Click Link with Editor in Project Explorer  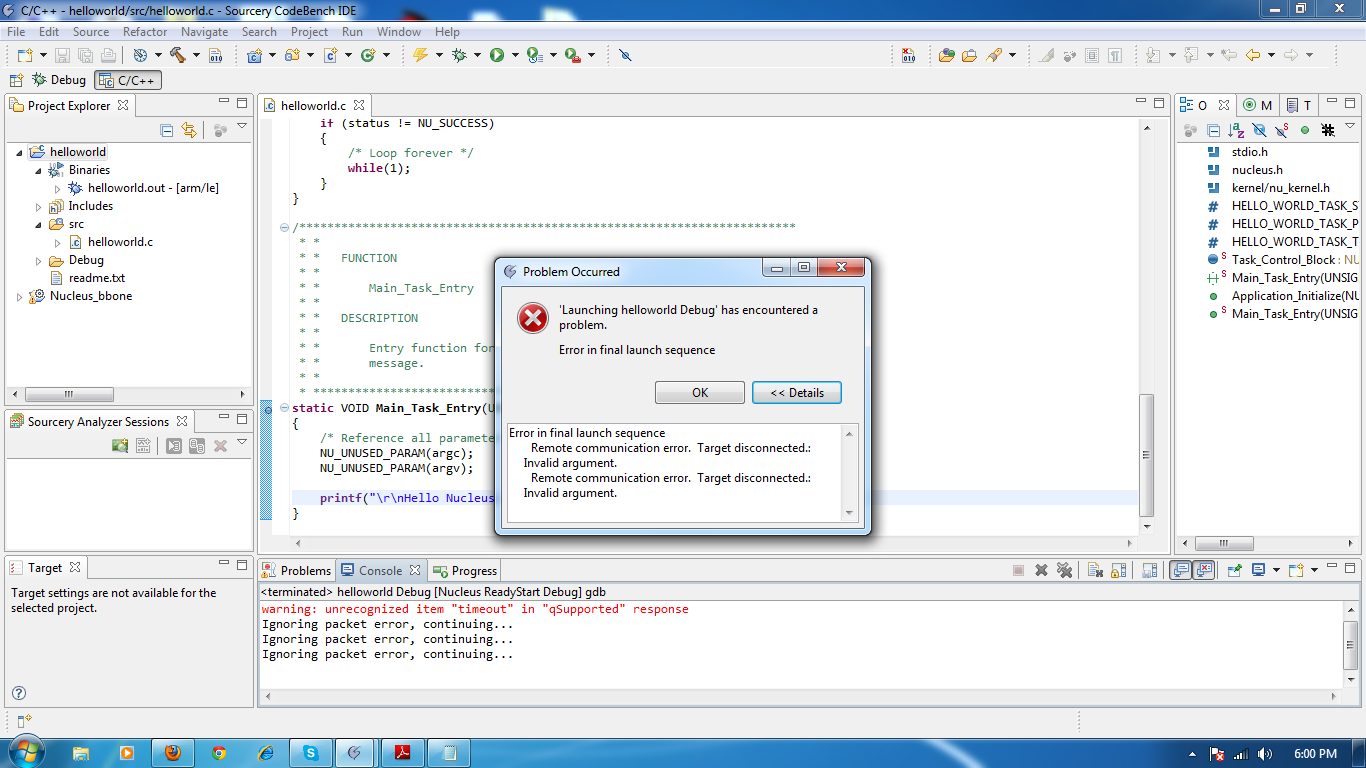[189, 130]
